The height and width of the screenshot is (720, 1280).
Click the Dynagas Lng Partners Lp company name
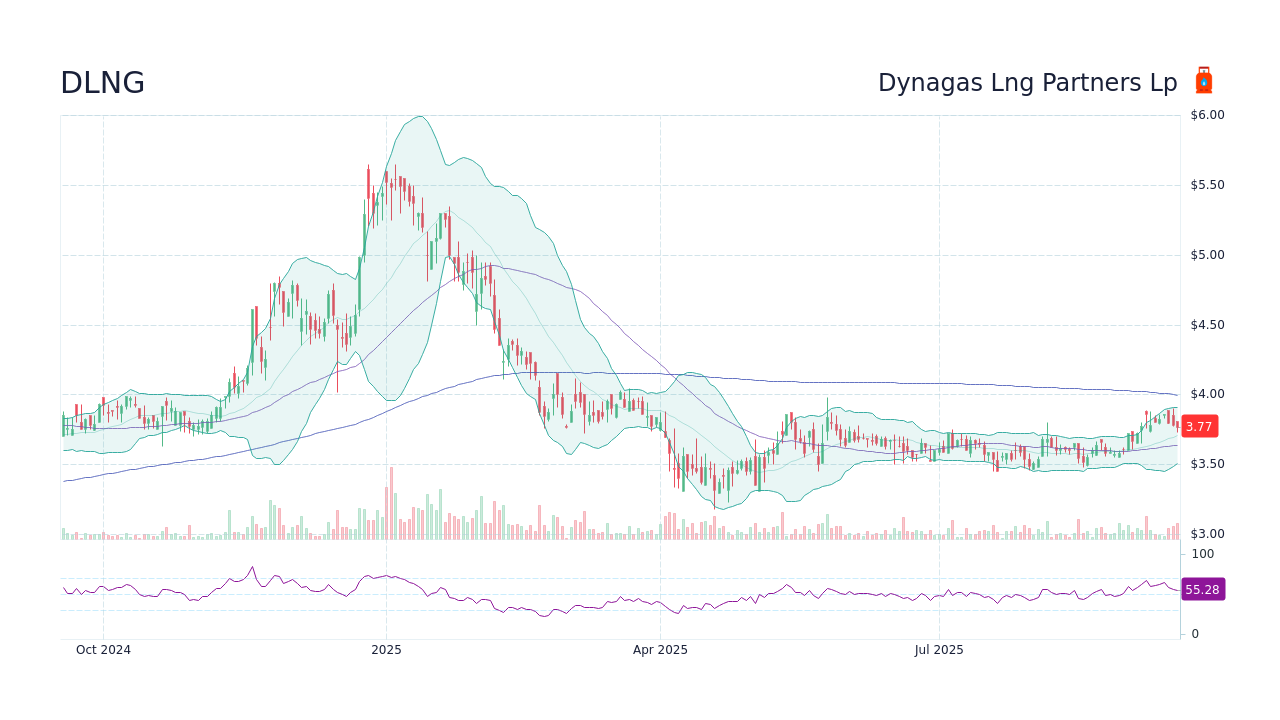(1028, 82)
